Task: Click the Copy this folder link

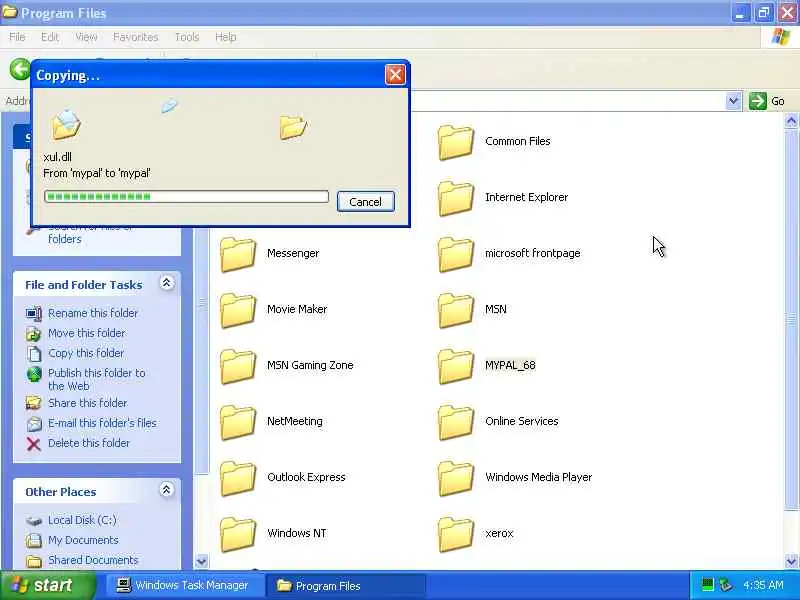Action: click(86, 353)
